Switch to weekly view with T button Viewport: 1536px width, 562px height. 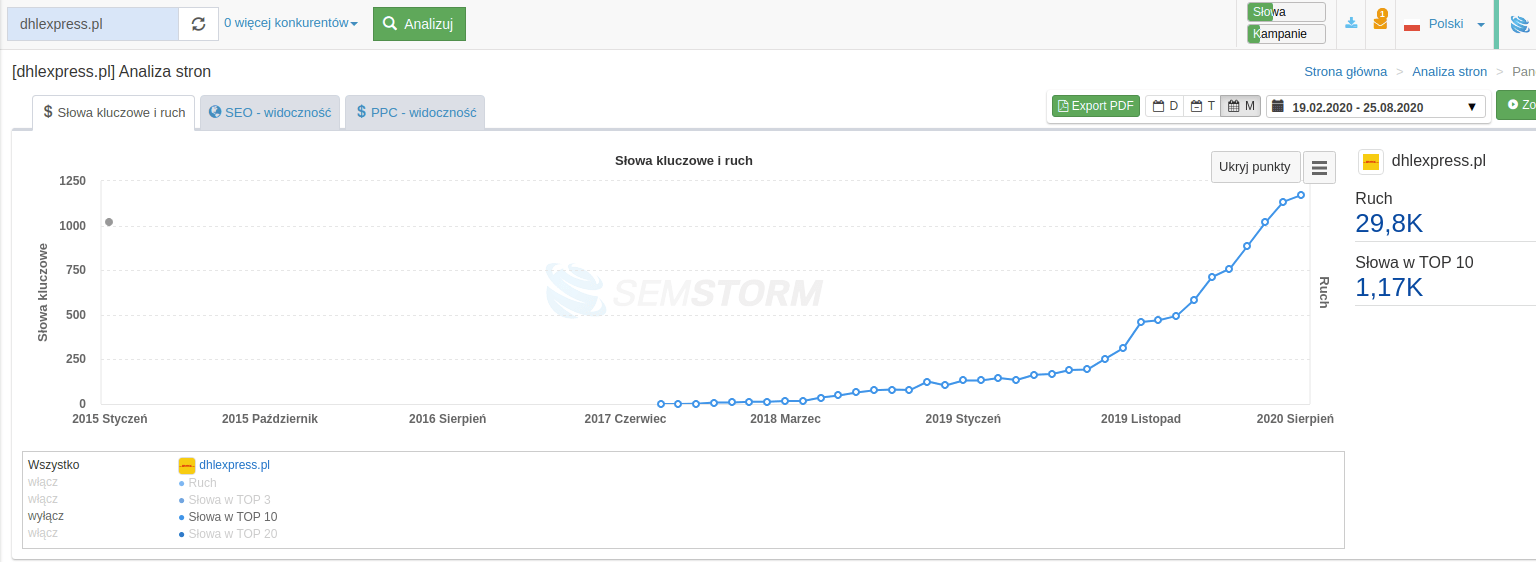pyautogui.click(x=1202, y=106)
